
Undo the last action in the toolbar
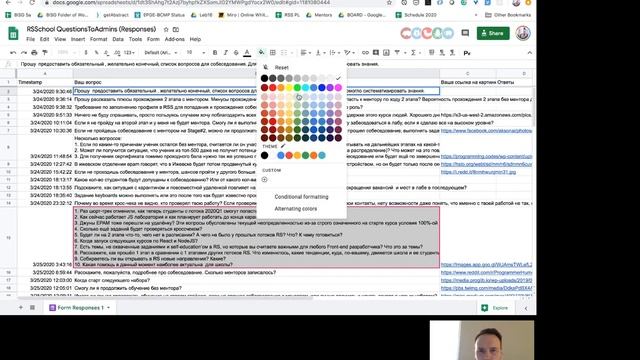[x=13, y=53]
